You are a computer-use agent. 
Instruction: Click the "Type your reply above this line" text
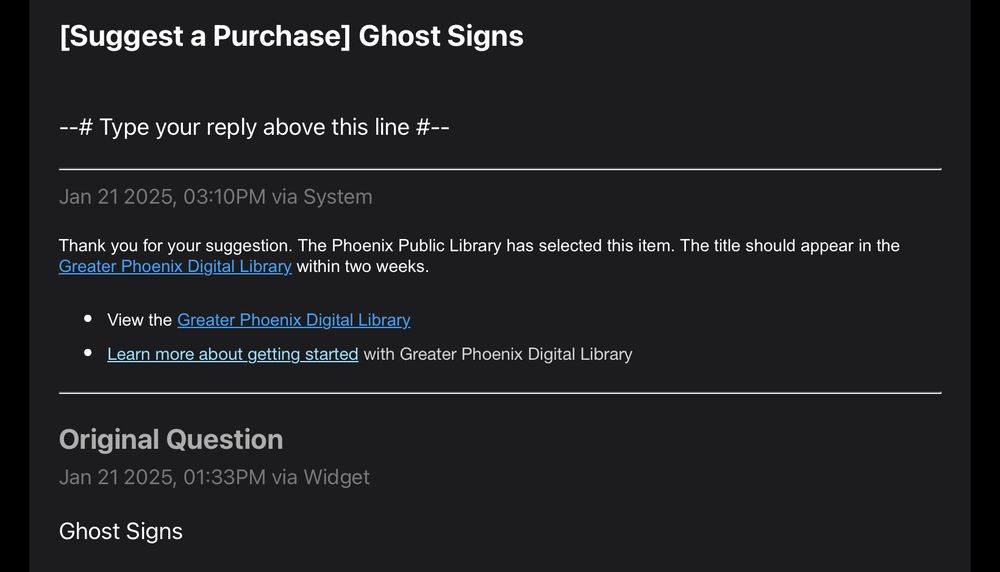pyautogui.click(x=254, y=128)
